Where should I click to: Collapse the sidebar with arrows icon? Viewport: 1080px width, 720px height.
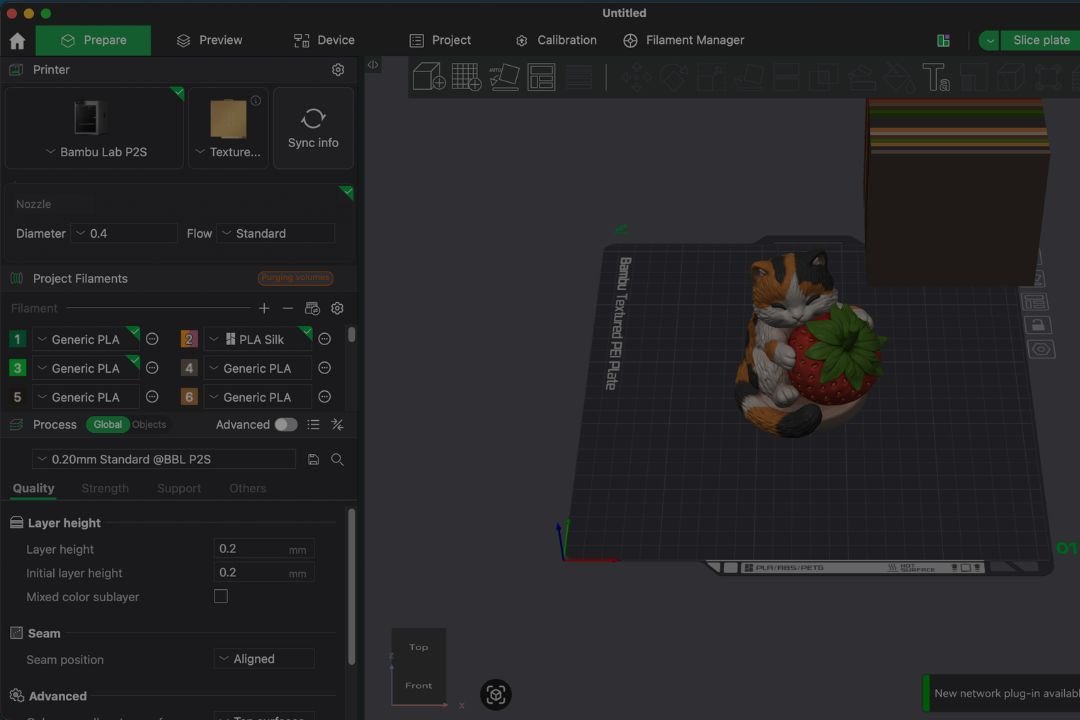pos(373,65)
